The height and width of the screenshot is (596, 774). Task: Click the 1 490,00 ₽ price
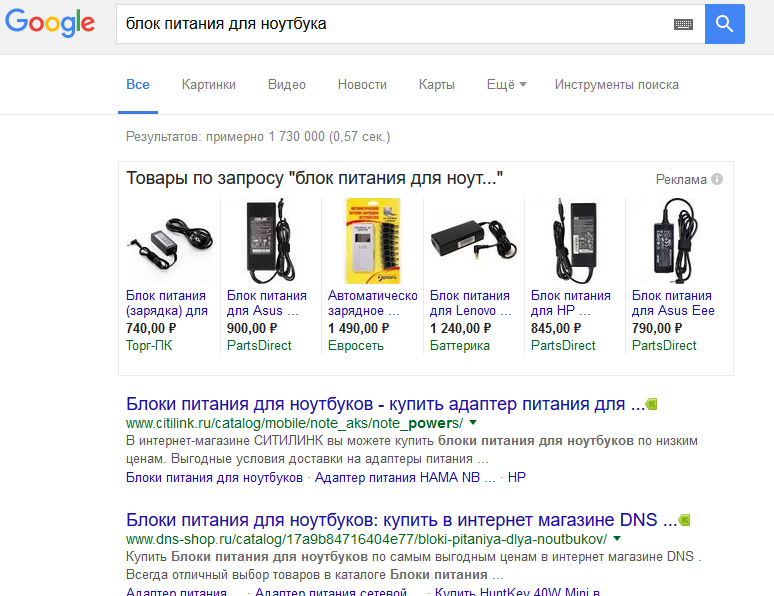coord(358,328)
